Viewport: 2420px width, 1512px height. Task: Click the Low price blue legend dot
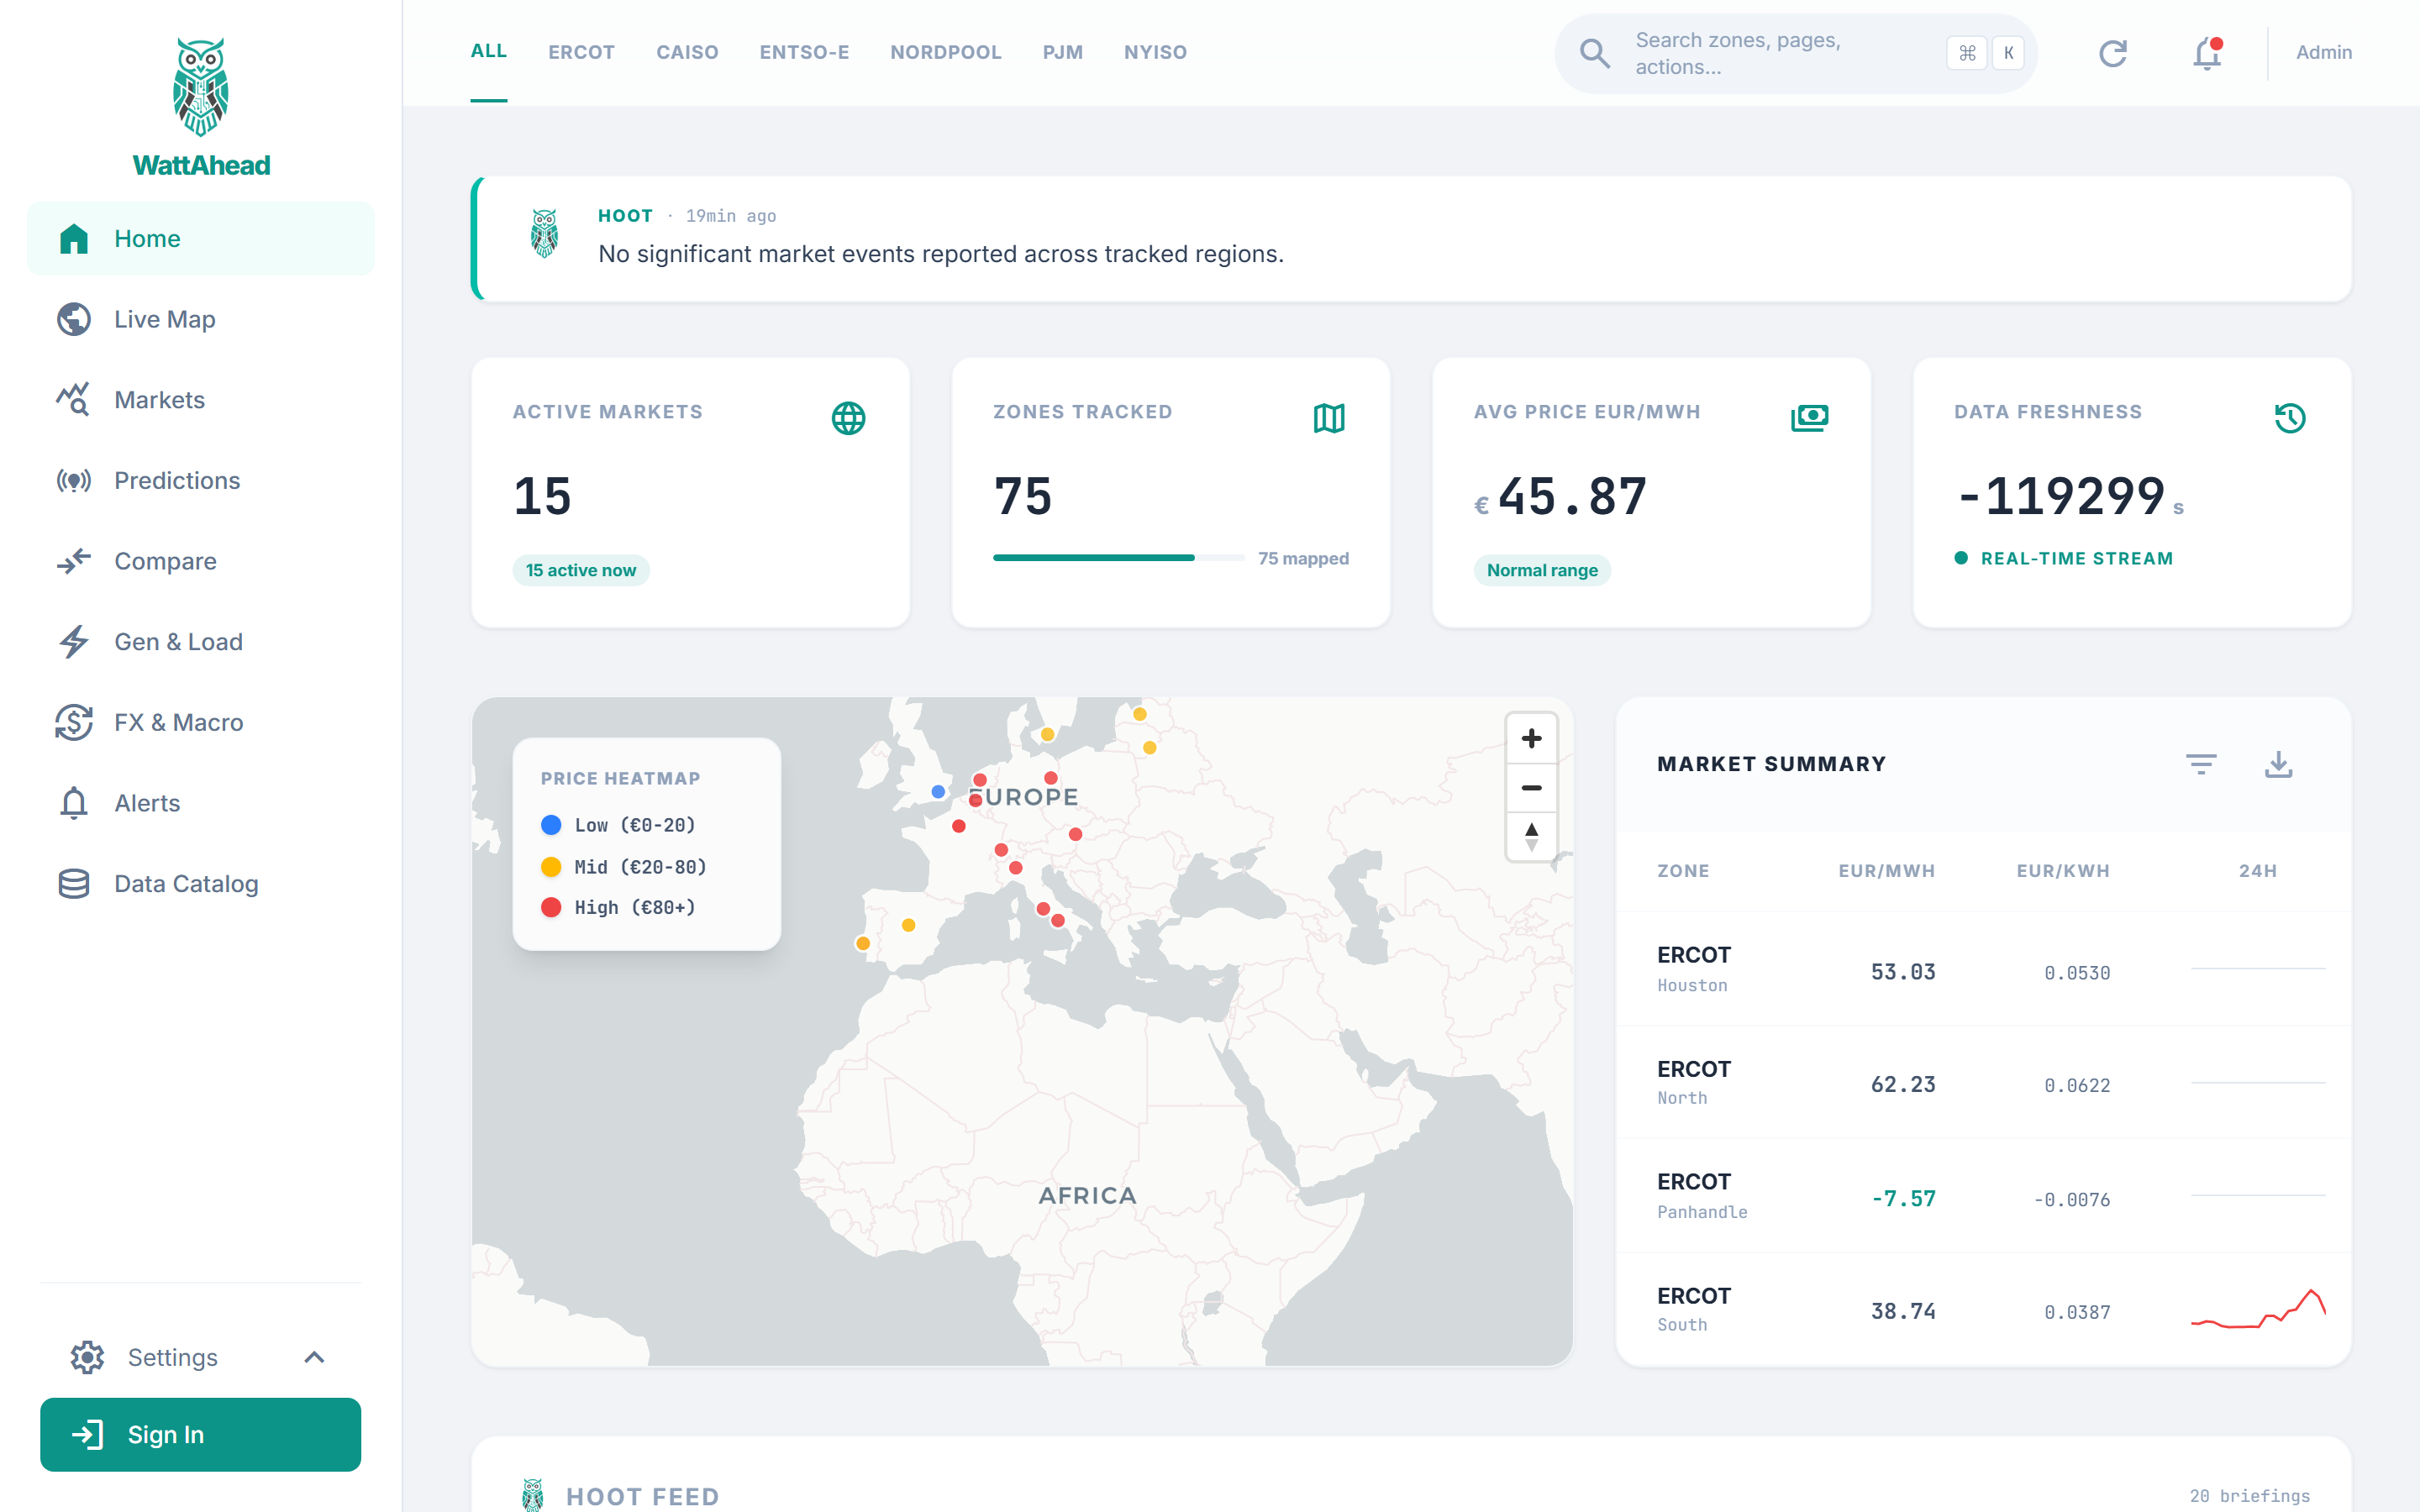551,825
